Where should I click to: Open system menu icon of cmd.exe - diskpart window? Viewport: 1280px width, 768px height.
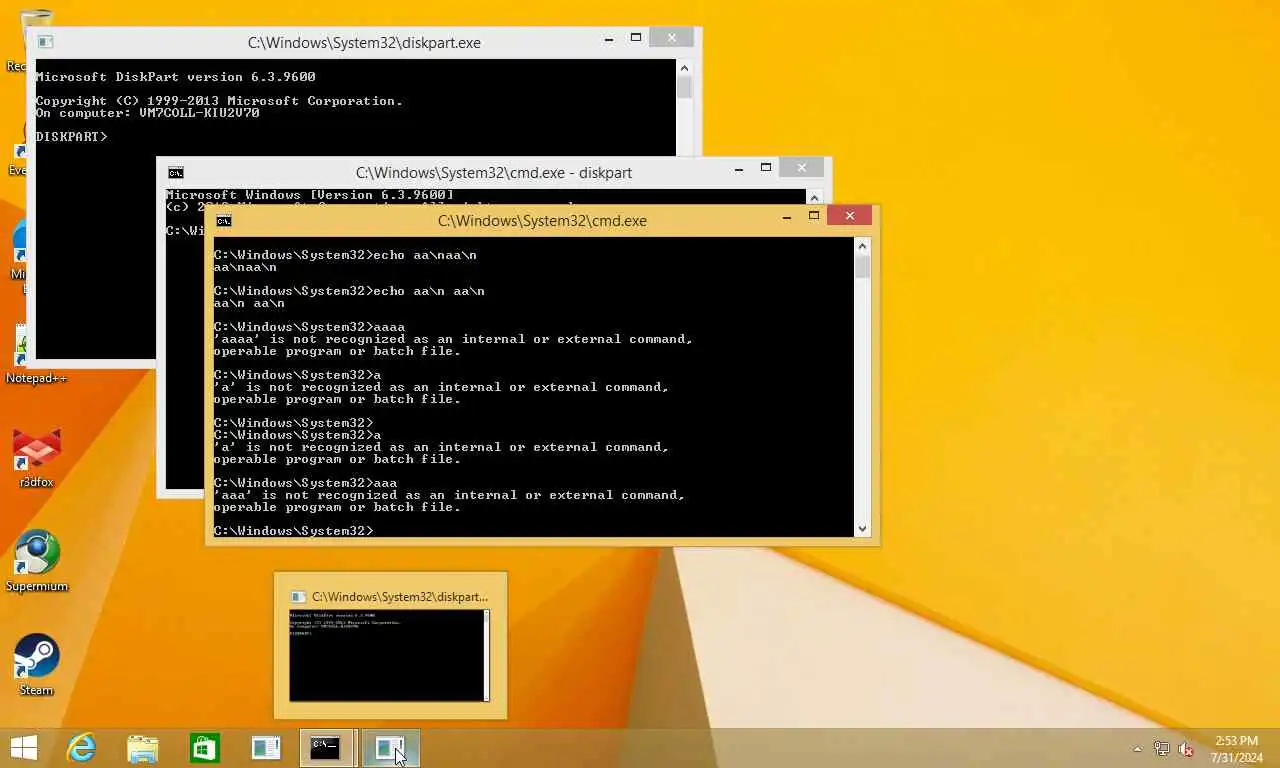176,172
